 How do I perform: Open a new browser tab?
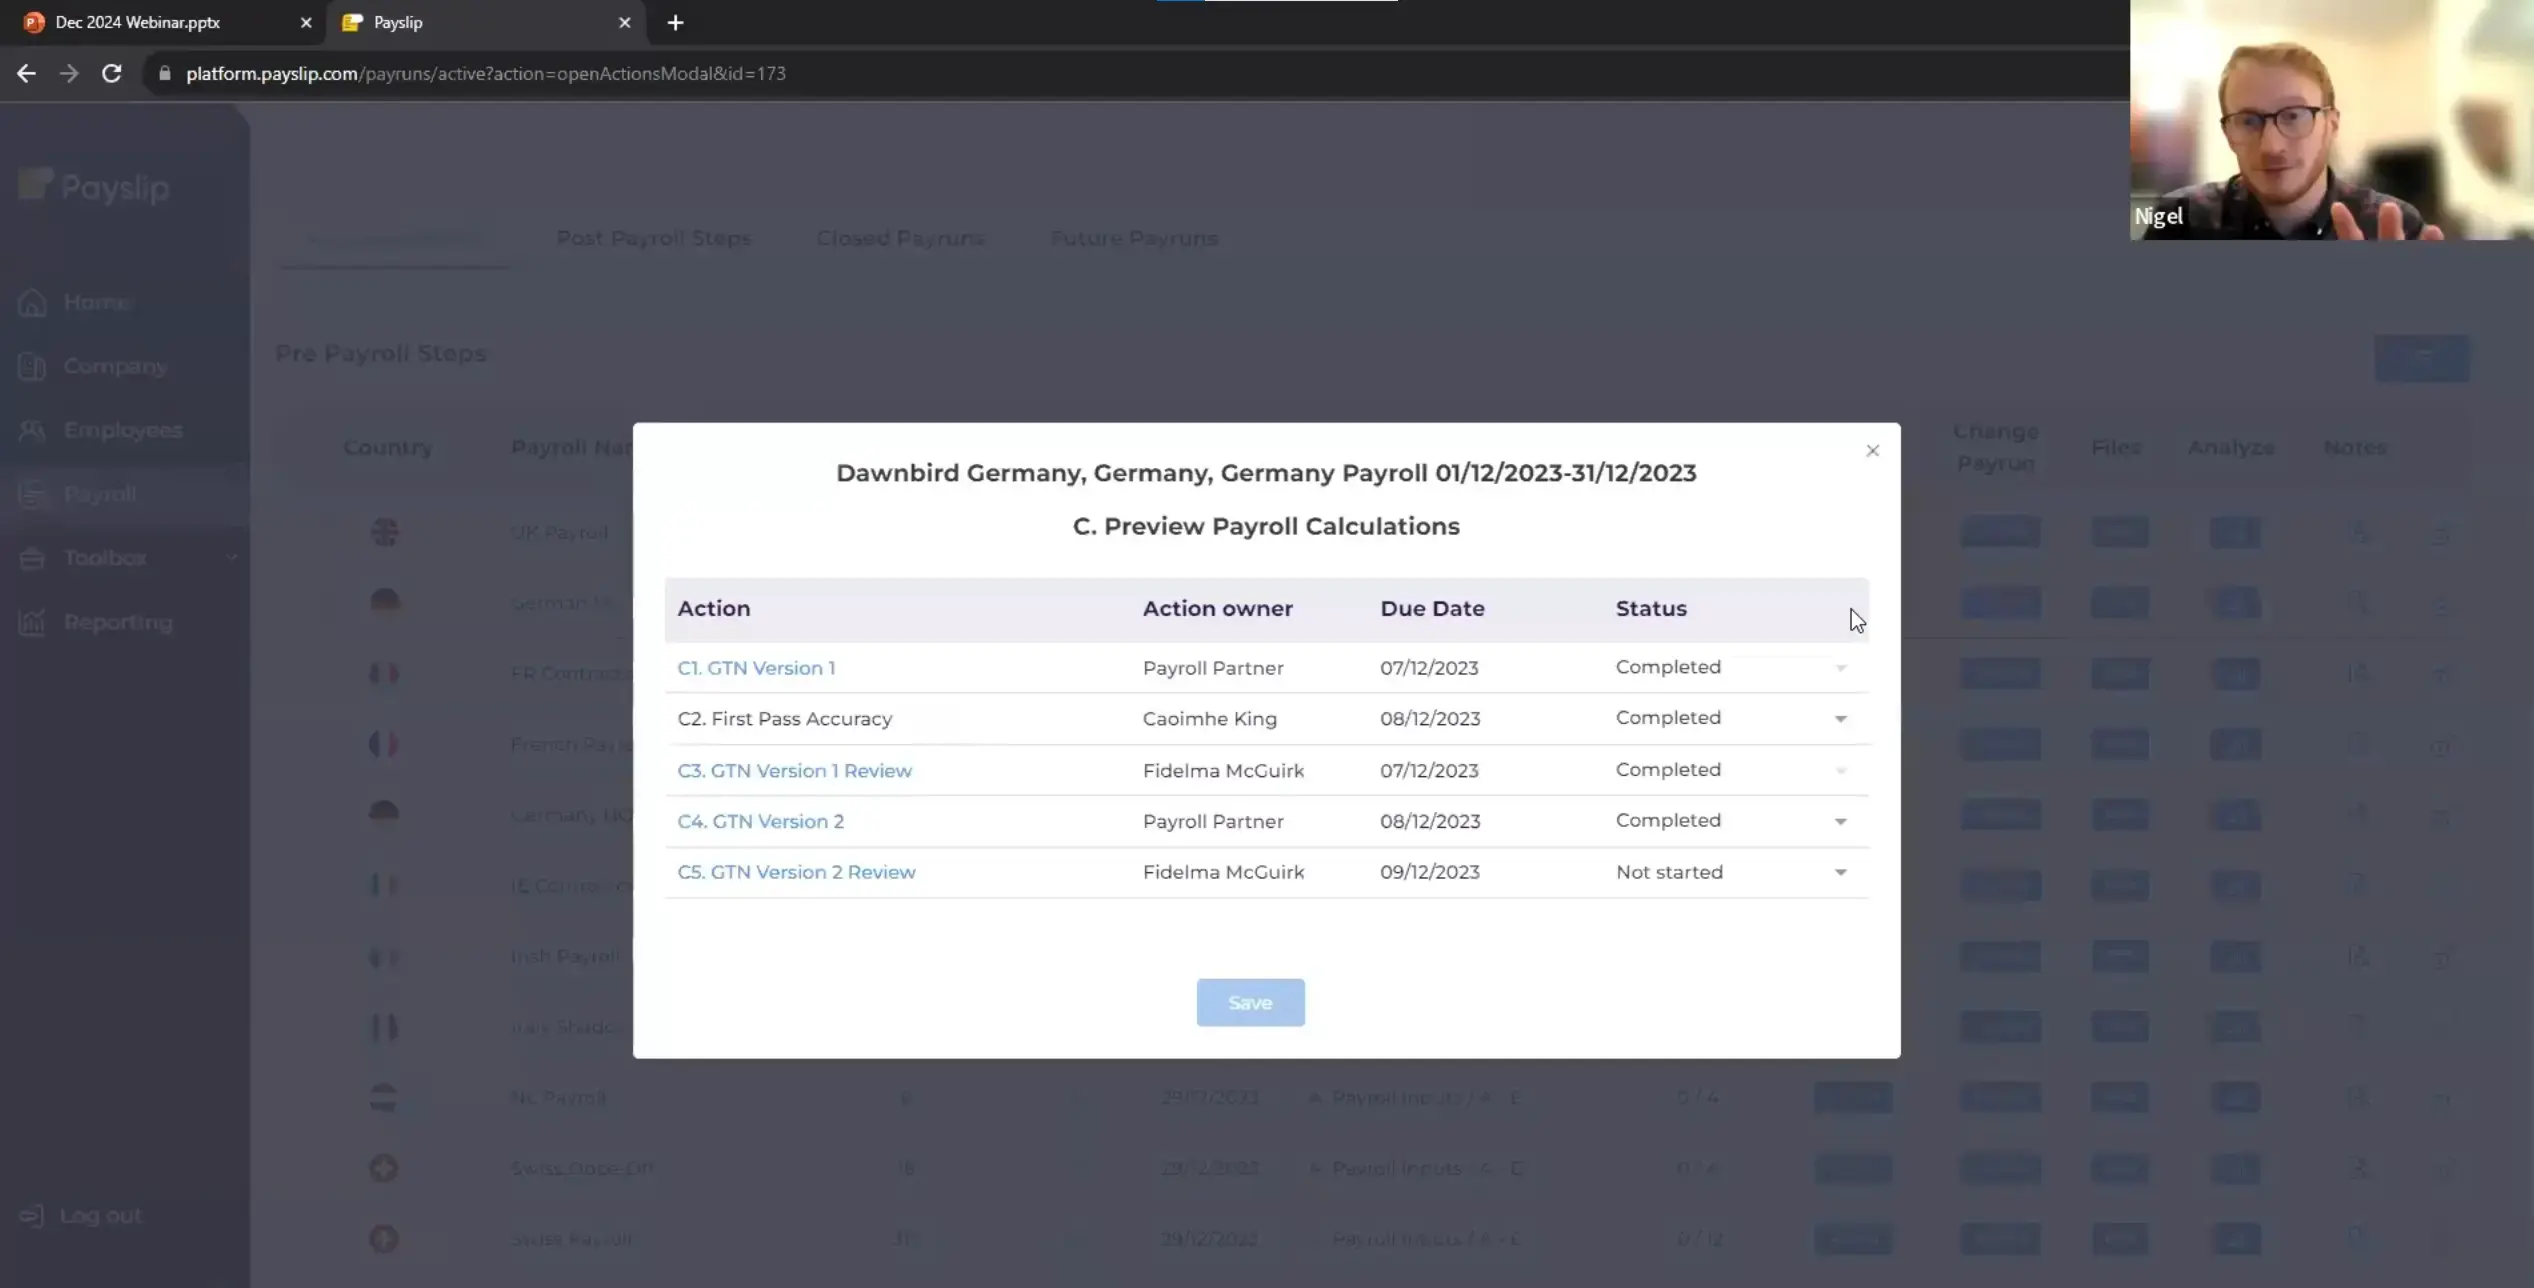click(675, 22)
